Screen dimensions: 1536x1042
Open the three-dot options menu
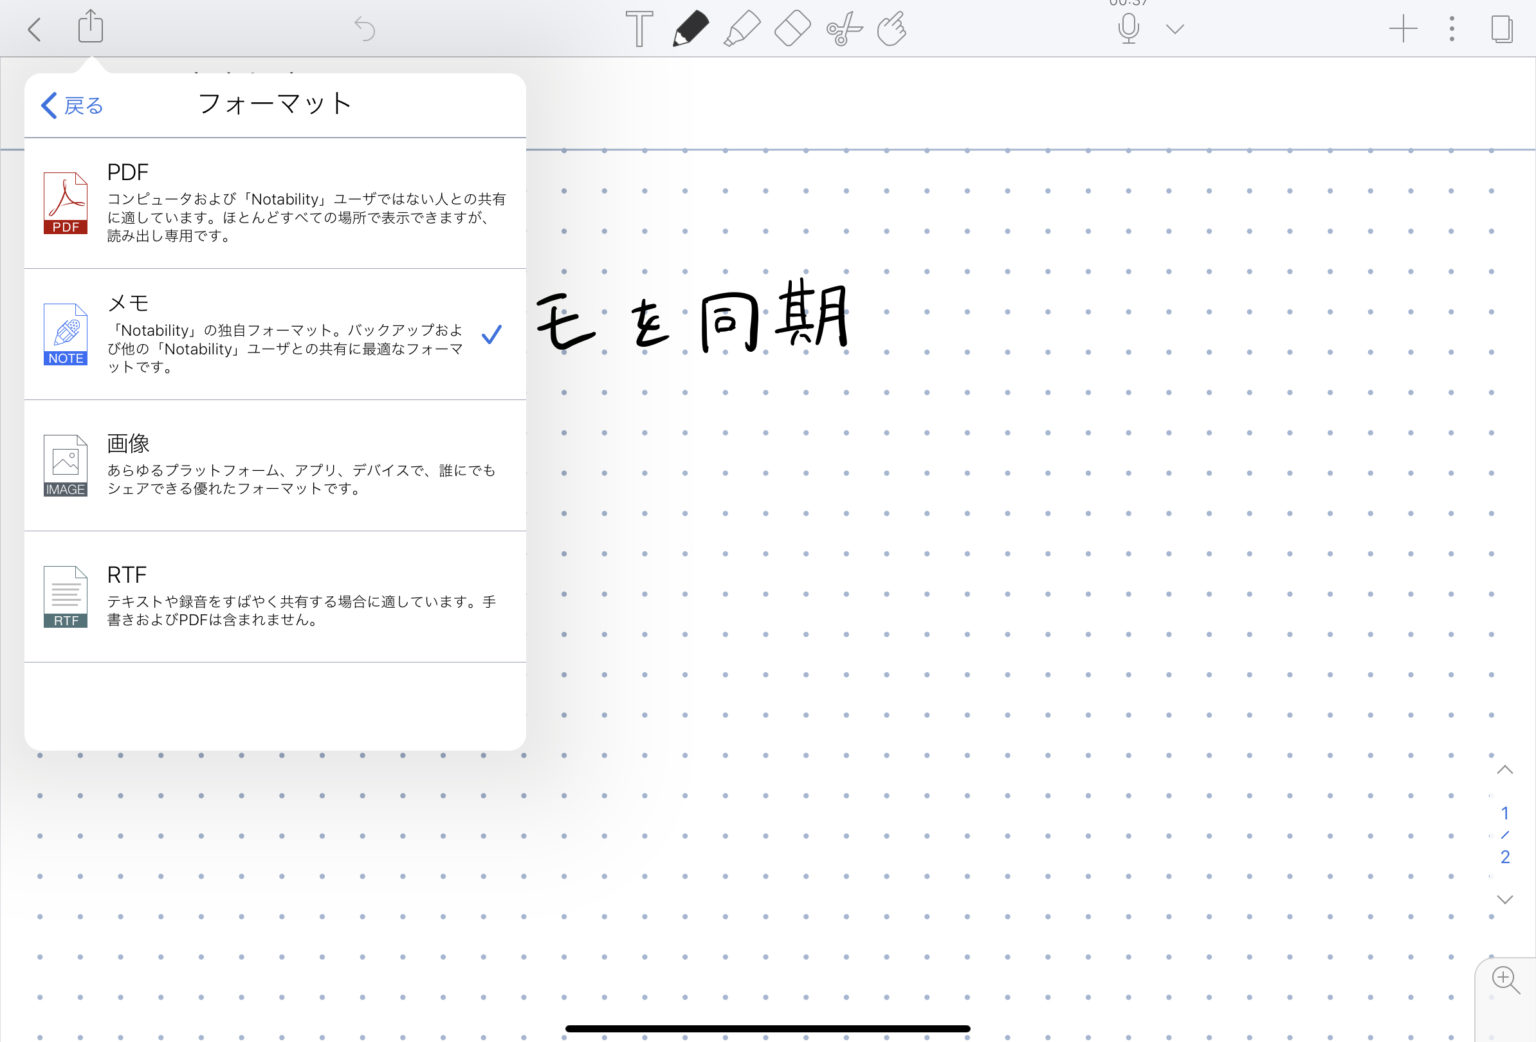tap(1451, 28)
